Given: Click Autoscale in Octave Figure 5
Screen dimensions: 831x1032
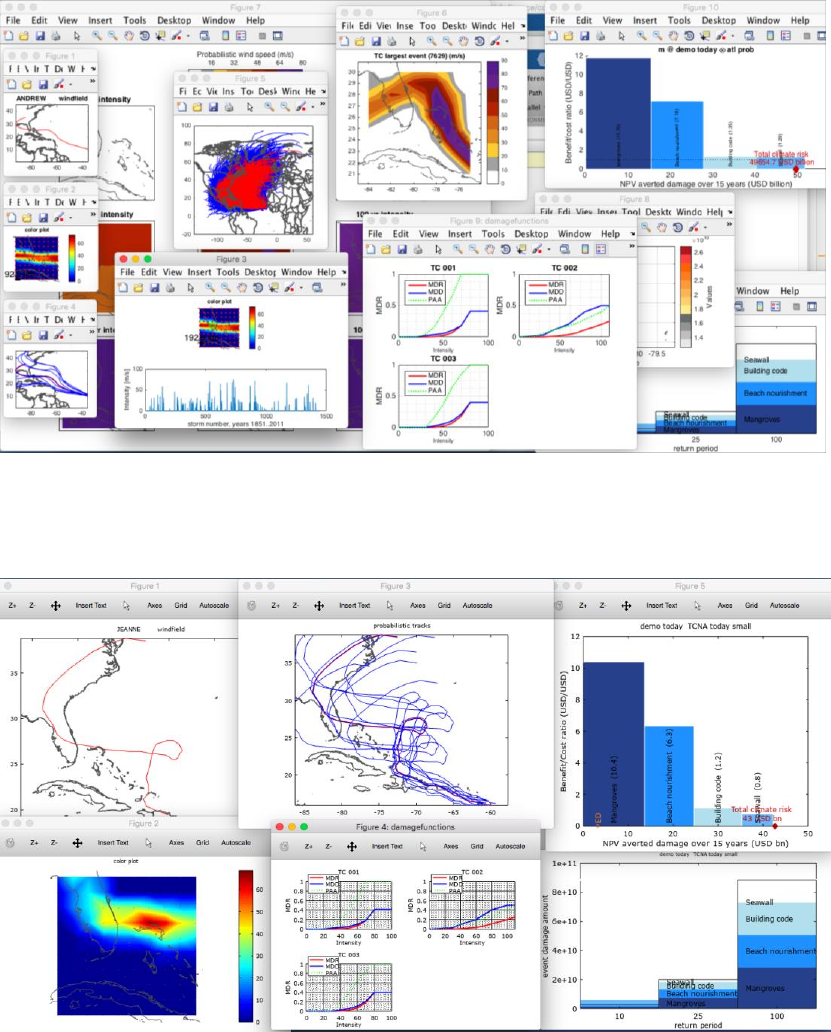Looking at the screenshot, I should point(785,606).
